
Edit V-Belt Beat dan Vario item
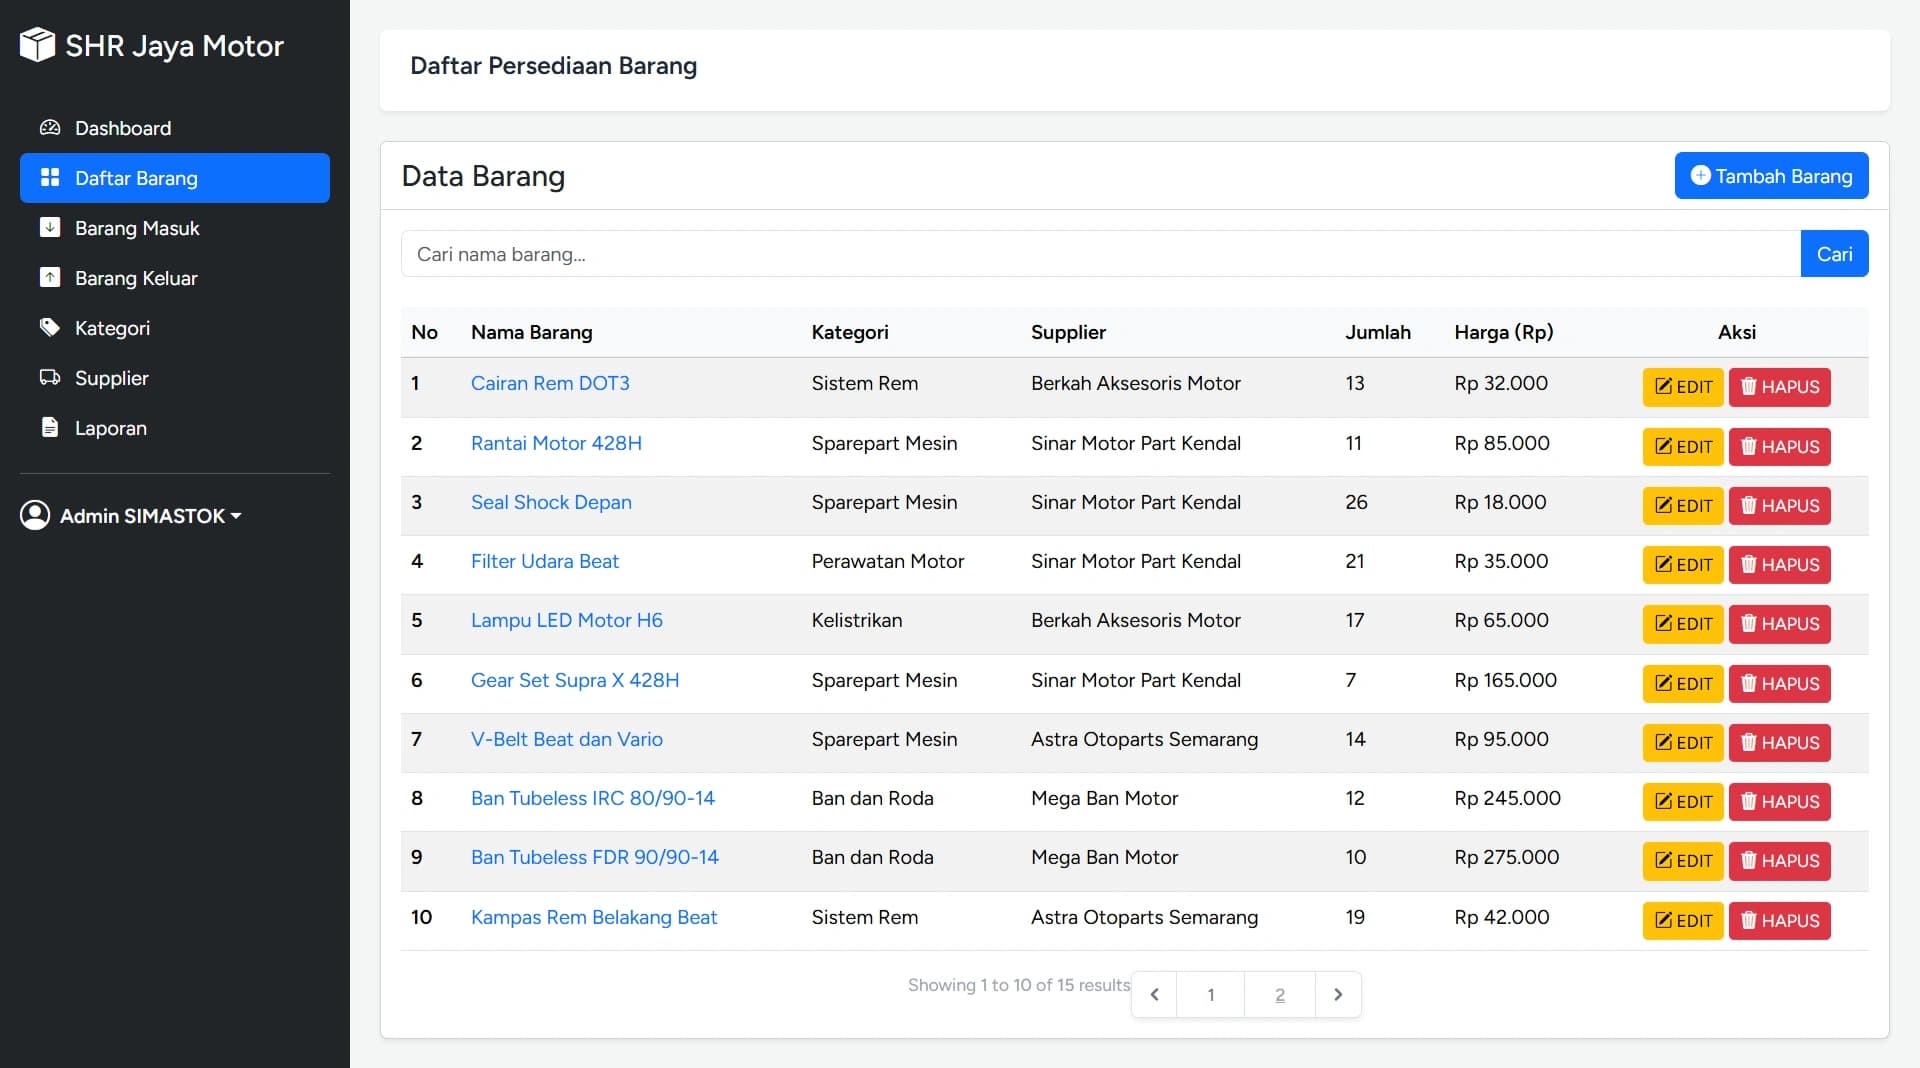[x=1683, y=743]
